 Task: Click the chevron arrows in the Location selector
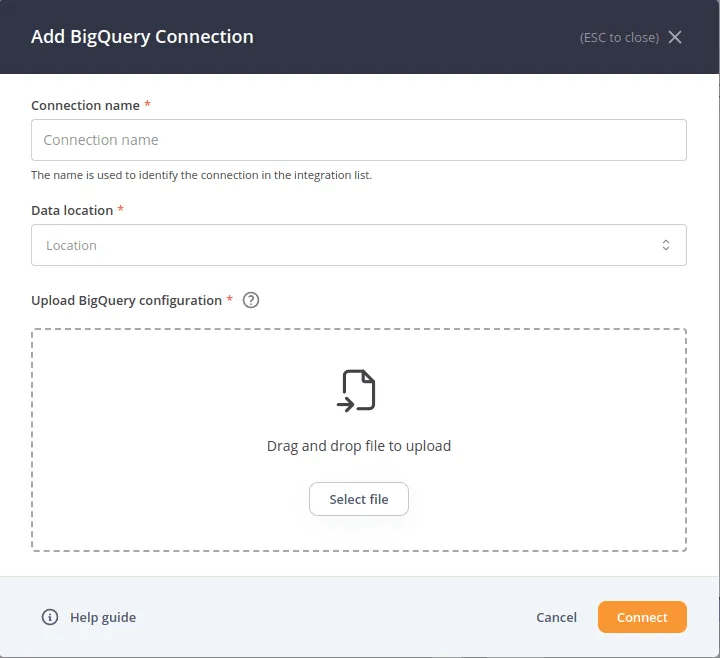point(666,245)
